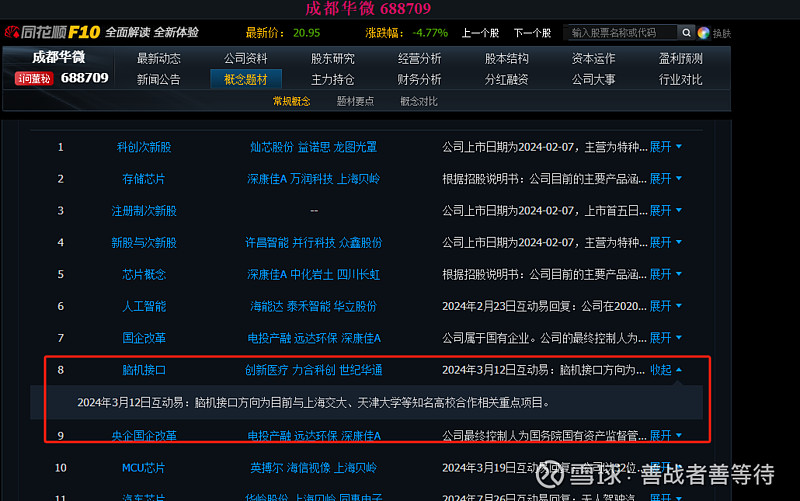The width and height of the screenshot is (800, 501).
Task: Open stock link 中化岩土
Action: coord(312,274)
